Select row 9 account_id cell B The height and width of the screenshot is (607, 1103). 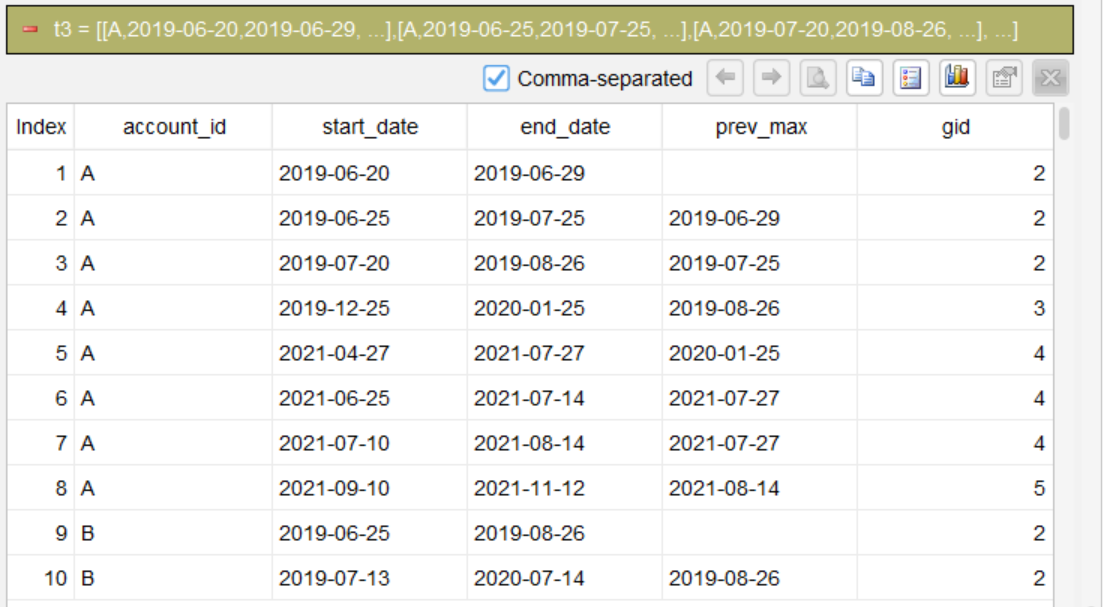pyautogui.click(x=174, y=533)
